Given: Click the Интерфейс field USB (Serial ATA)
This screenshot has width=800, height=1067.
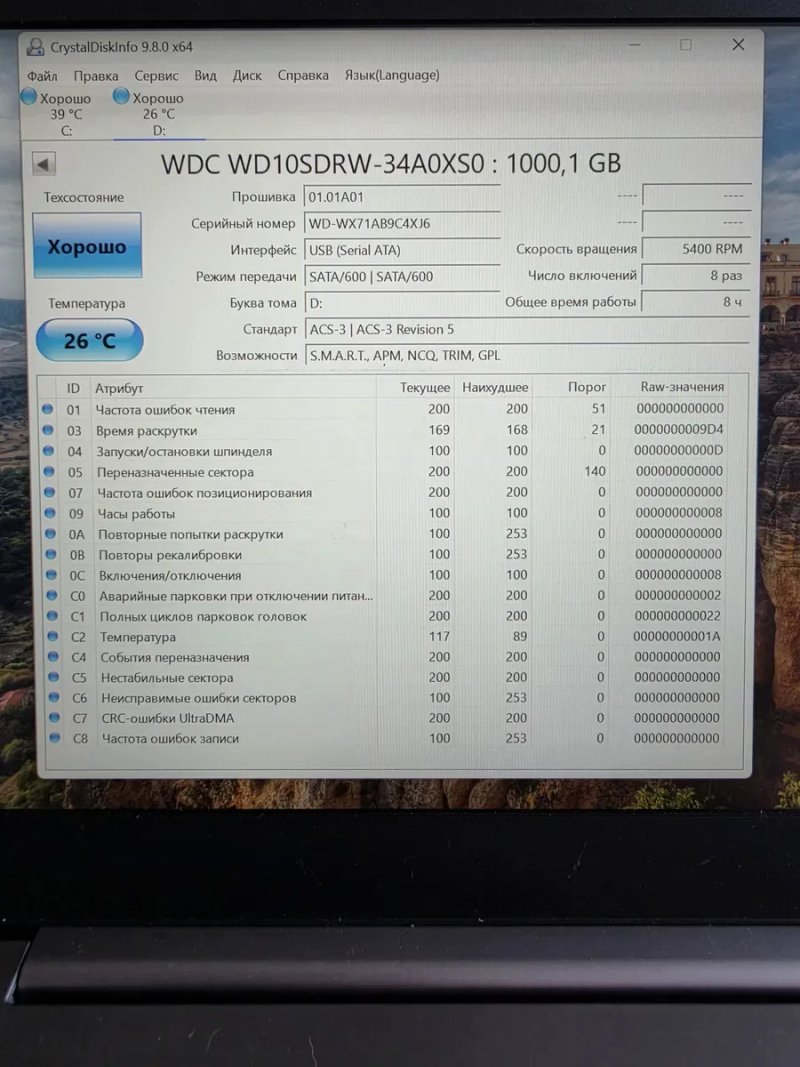Looking at the screenshot, I should pyautogui.click(x=402, y=250).
